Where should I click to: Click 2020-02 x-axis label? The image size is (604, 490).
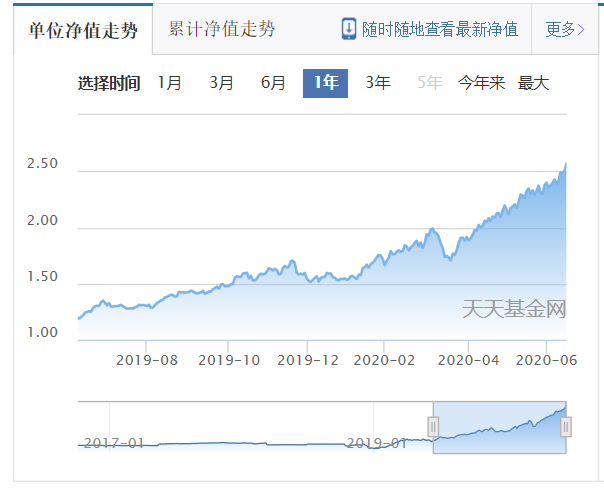384,360
